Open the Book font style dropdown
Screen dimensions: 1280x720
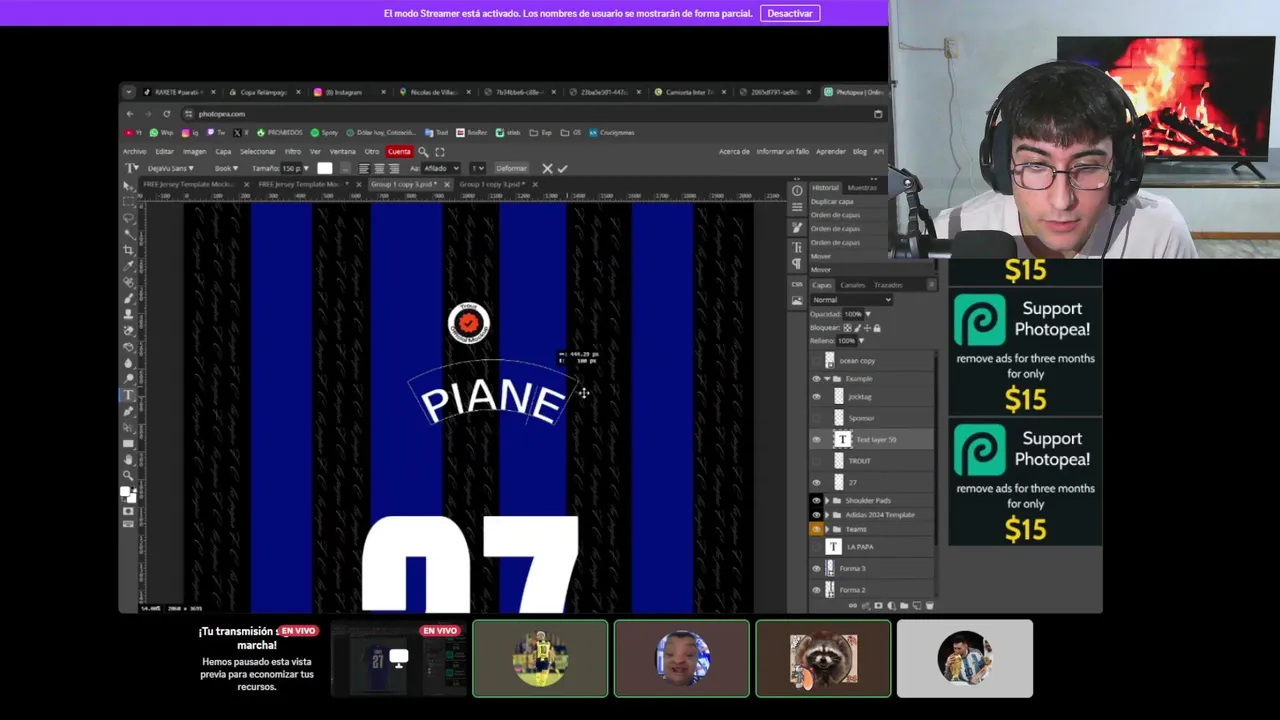click(227, 168)
